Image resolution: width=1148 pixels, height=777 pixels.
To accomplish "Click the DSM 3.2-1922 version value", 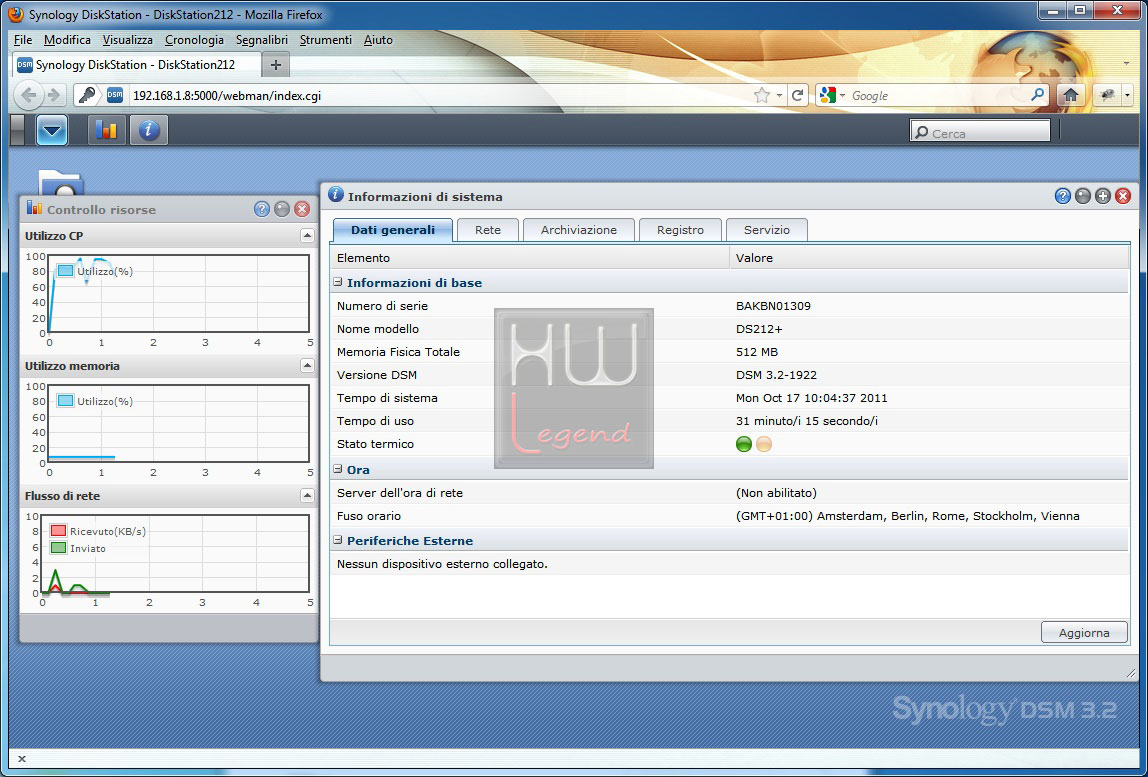I will click(x=776, y=375).
